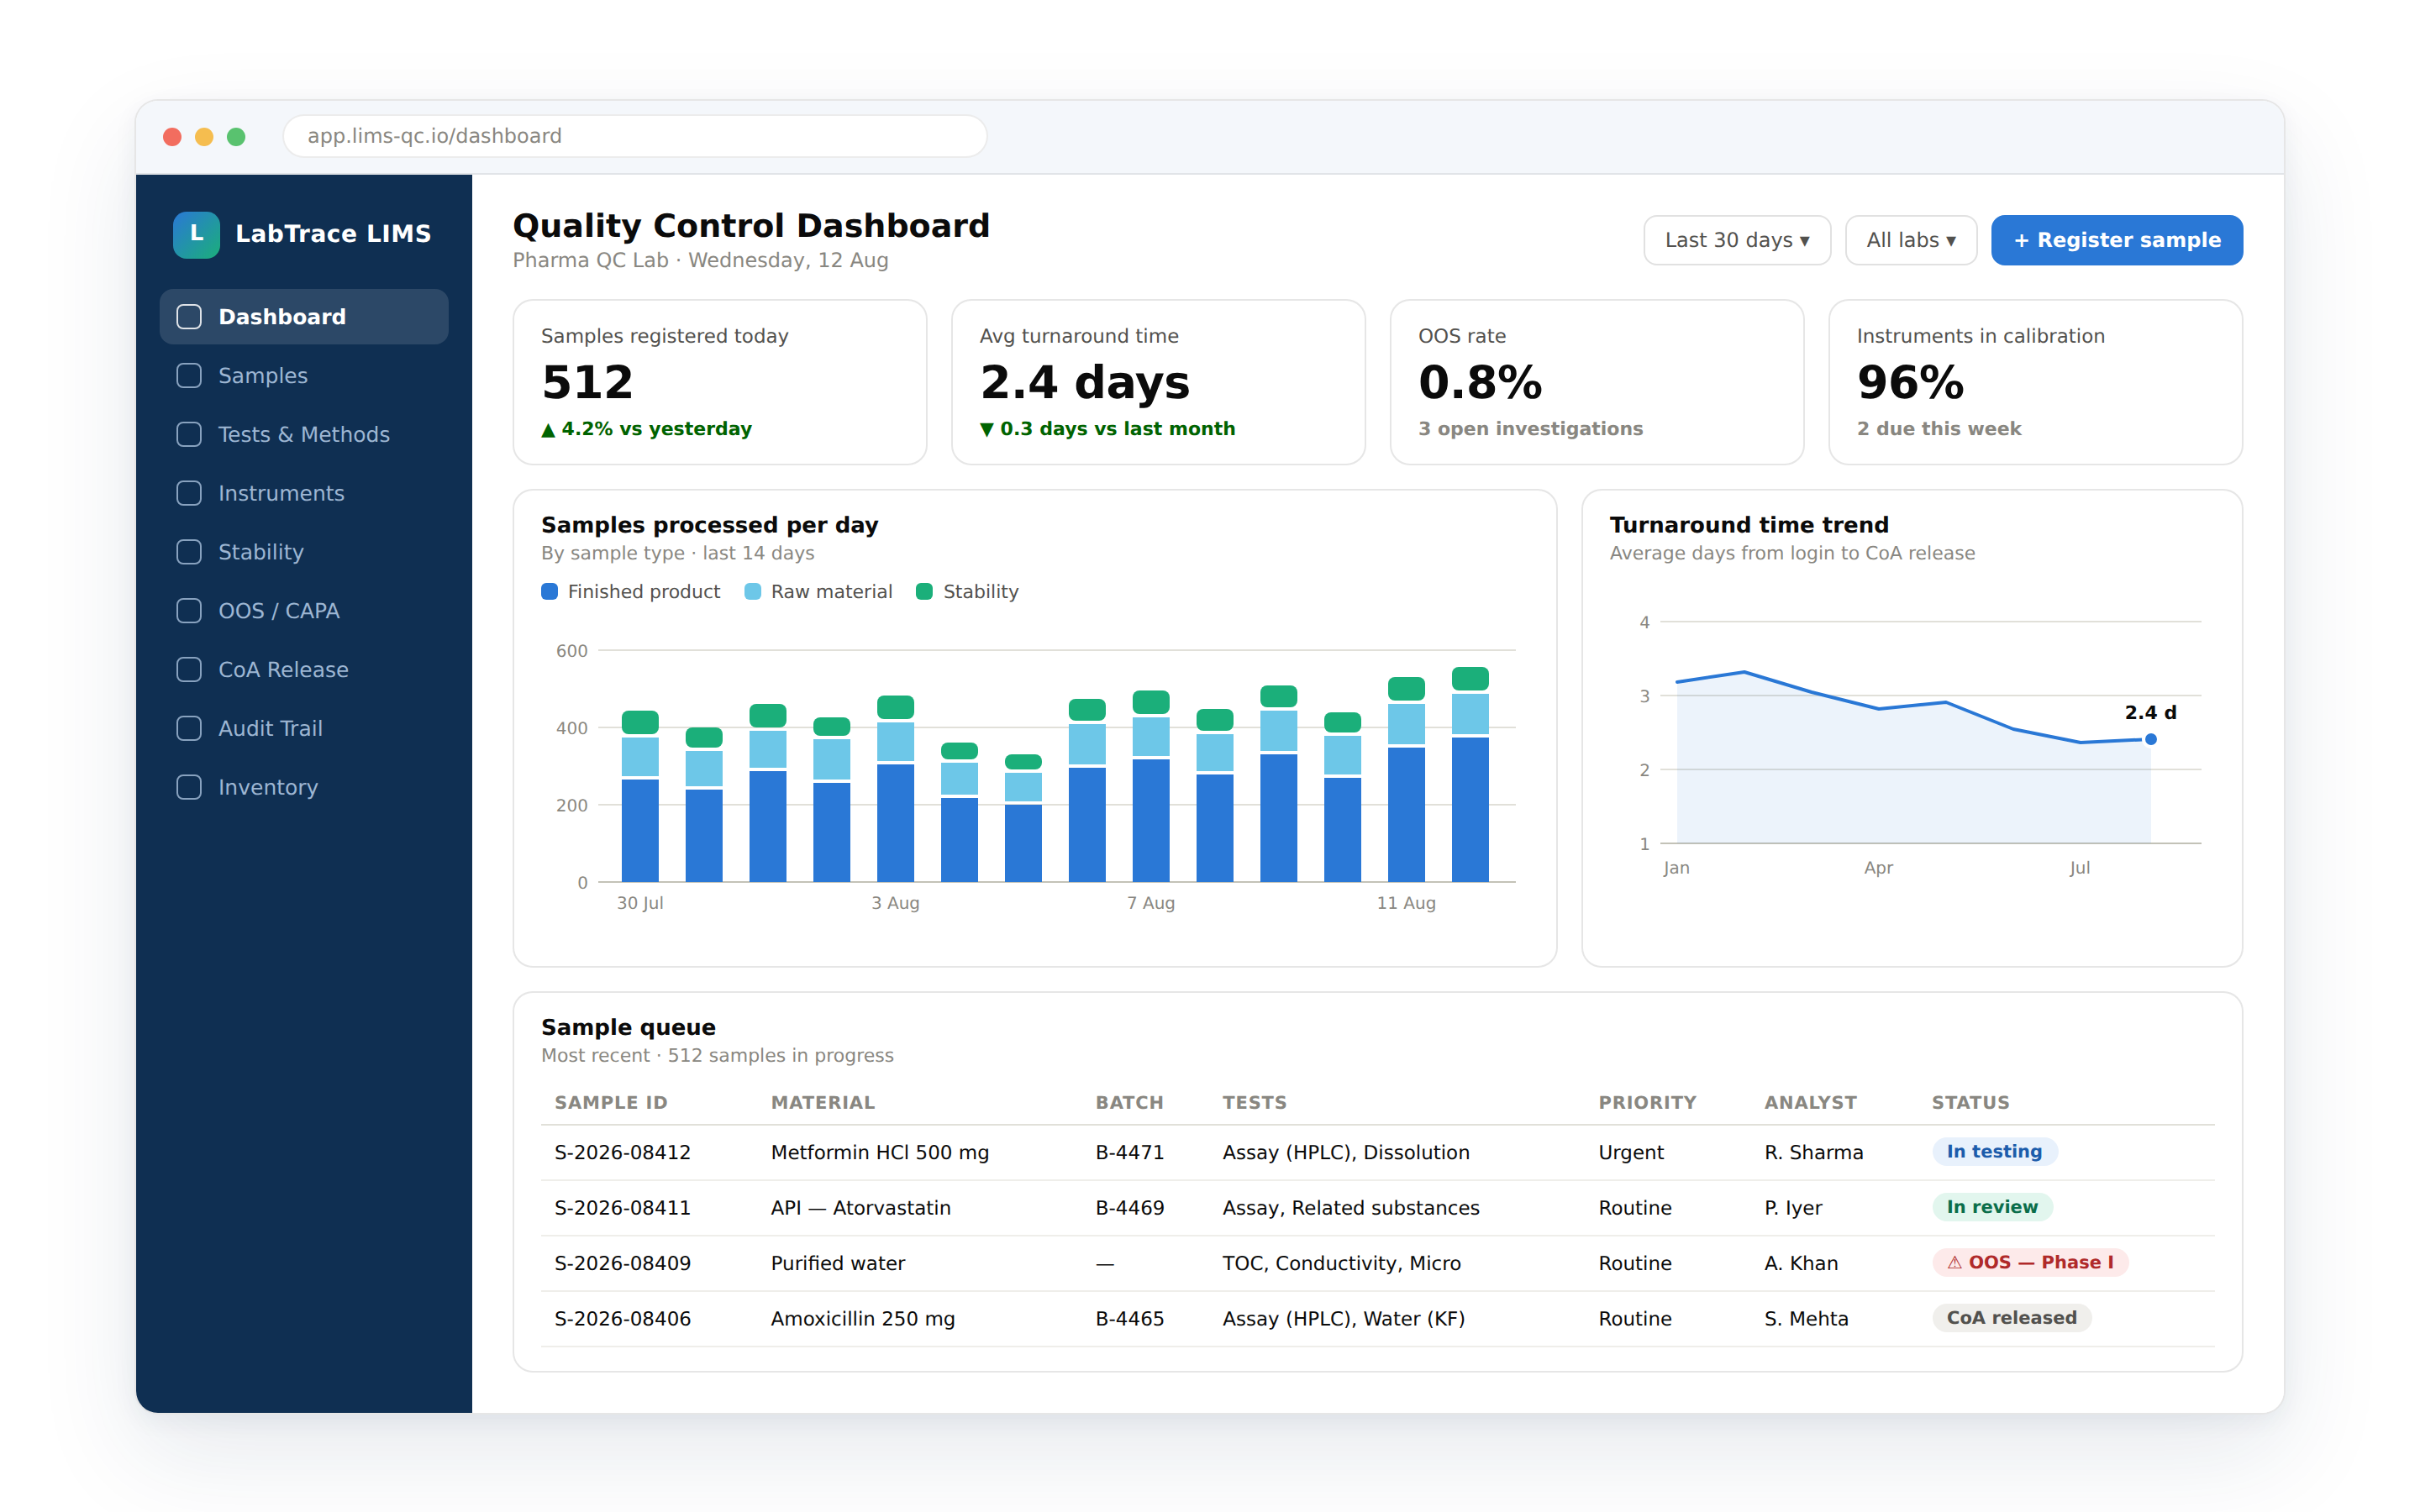Click analyst A. Khan
The image size is (2420, 1512).
[x=1801, y=1263]
